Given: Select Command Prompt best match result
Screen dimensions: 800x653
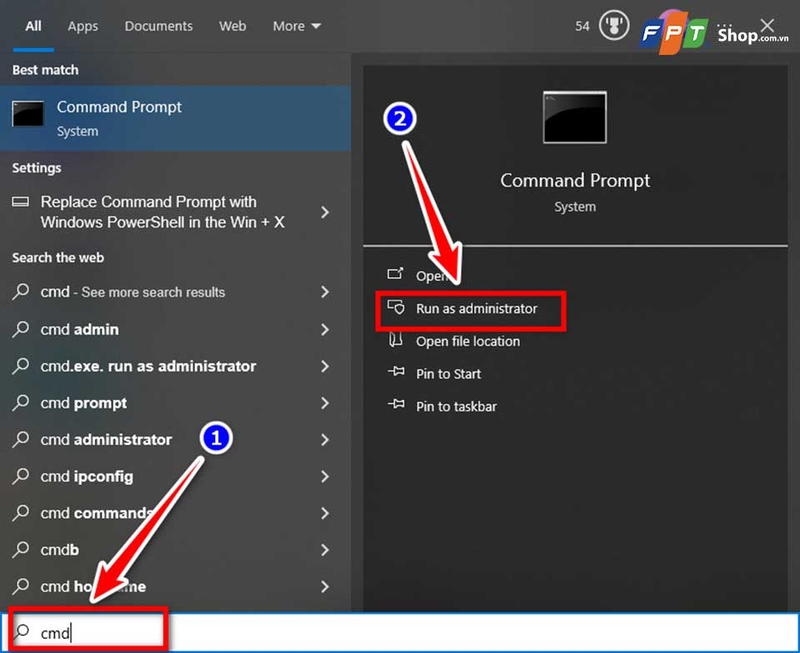Looking at the screenshot, I should click(x=175, y=118).
